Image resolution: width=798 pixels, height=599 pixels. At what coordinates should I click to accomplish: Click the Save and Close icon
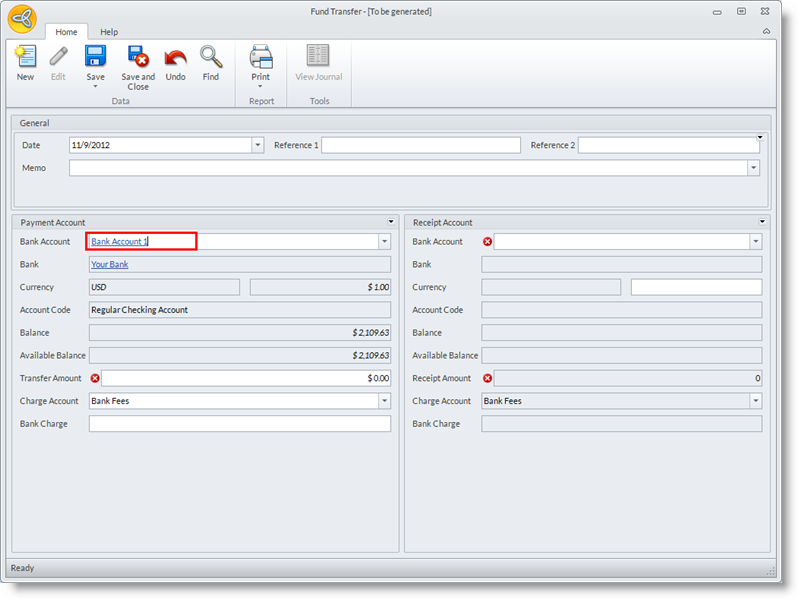tap(138, 56)
